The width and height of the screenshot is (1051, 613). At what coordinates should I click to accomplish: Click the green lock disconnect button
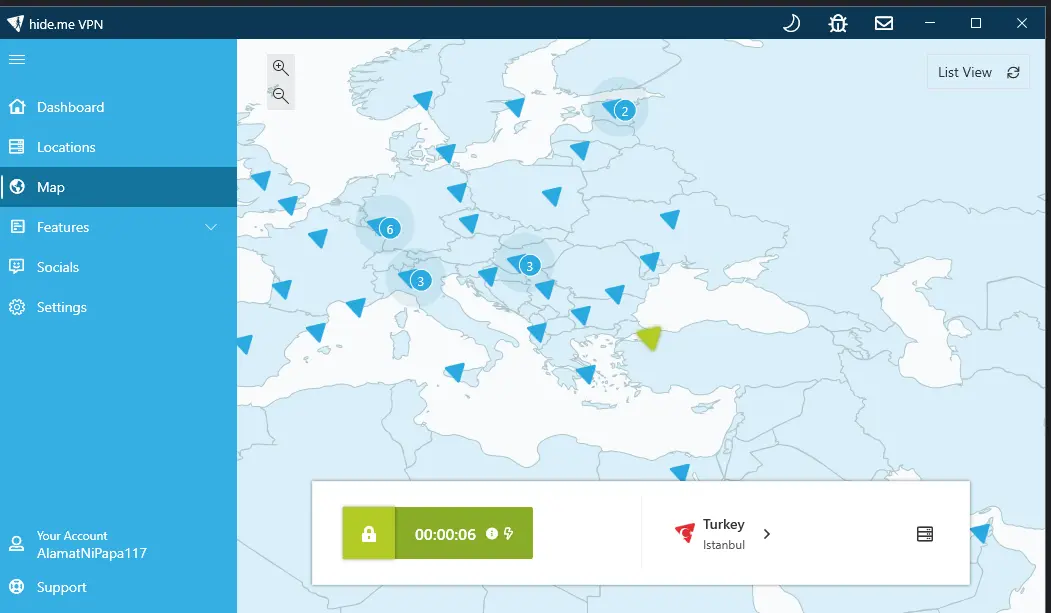(369, 533)
